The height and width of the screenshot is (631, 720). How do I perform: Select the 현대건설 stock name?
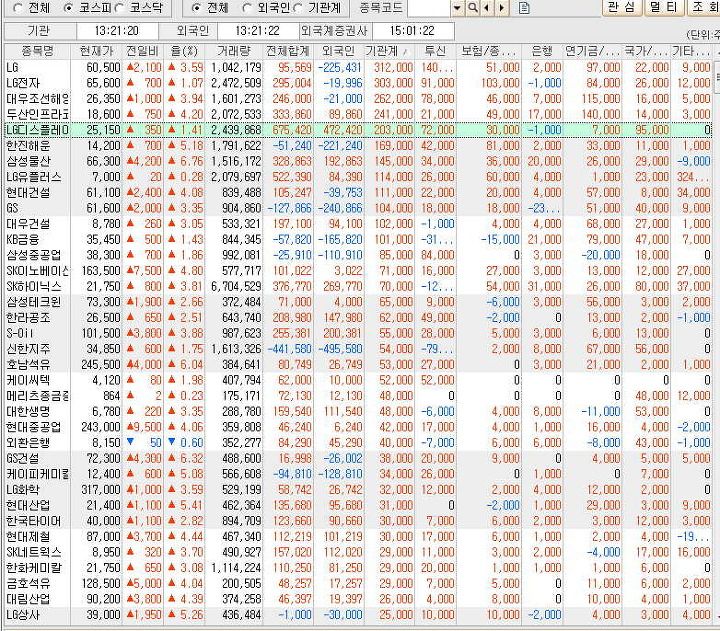28,193
